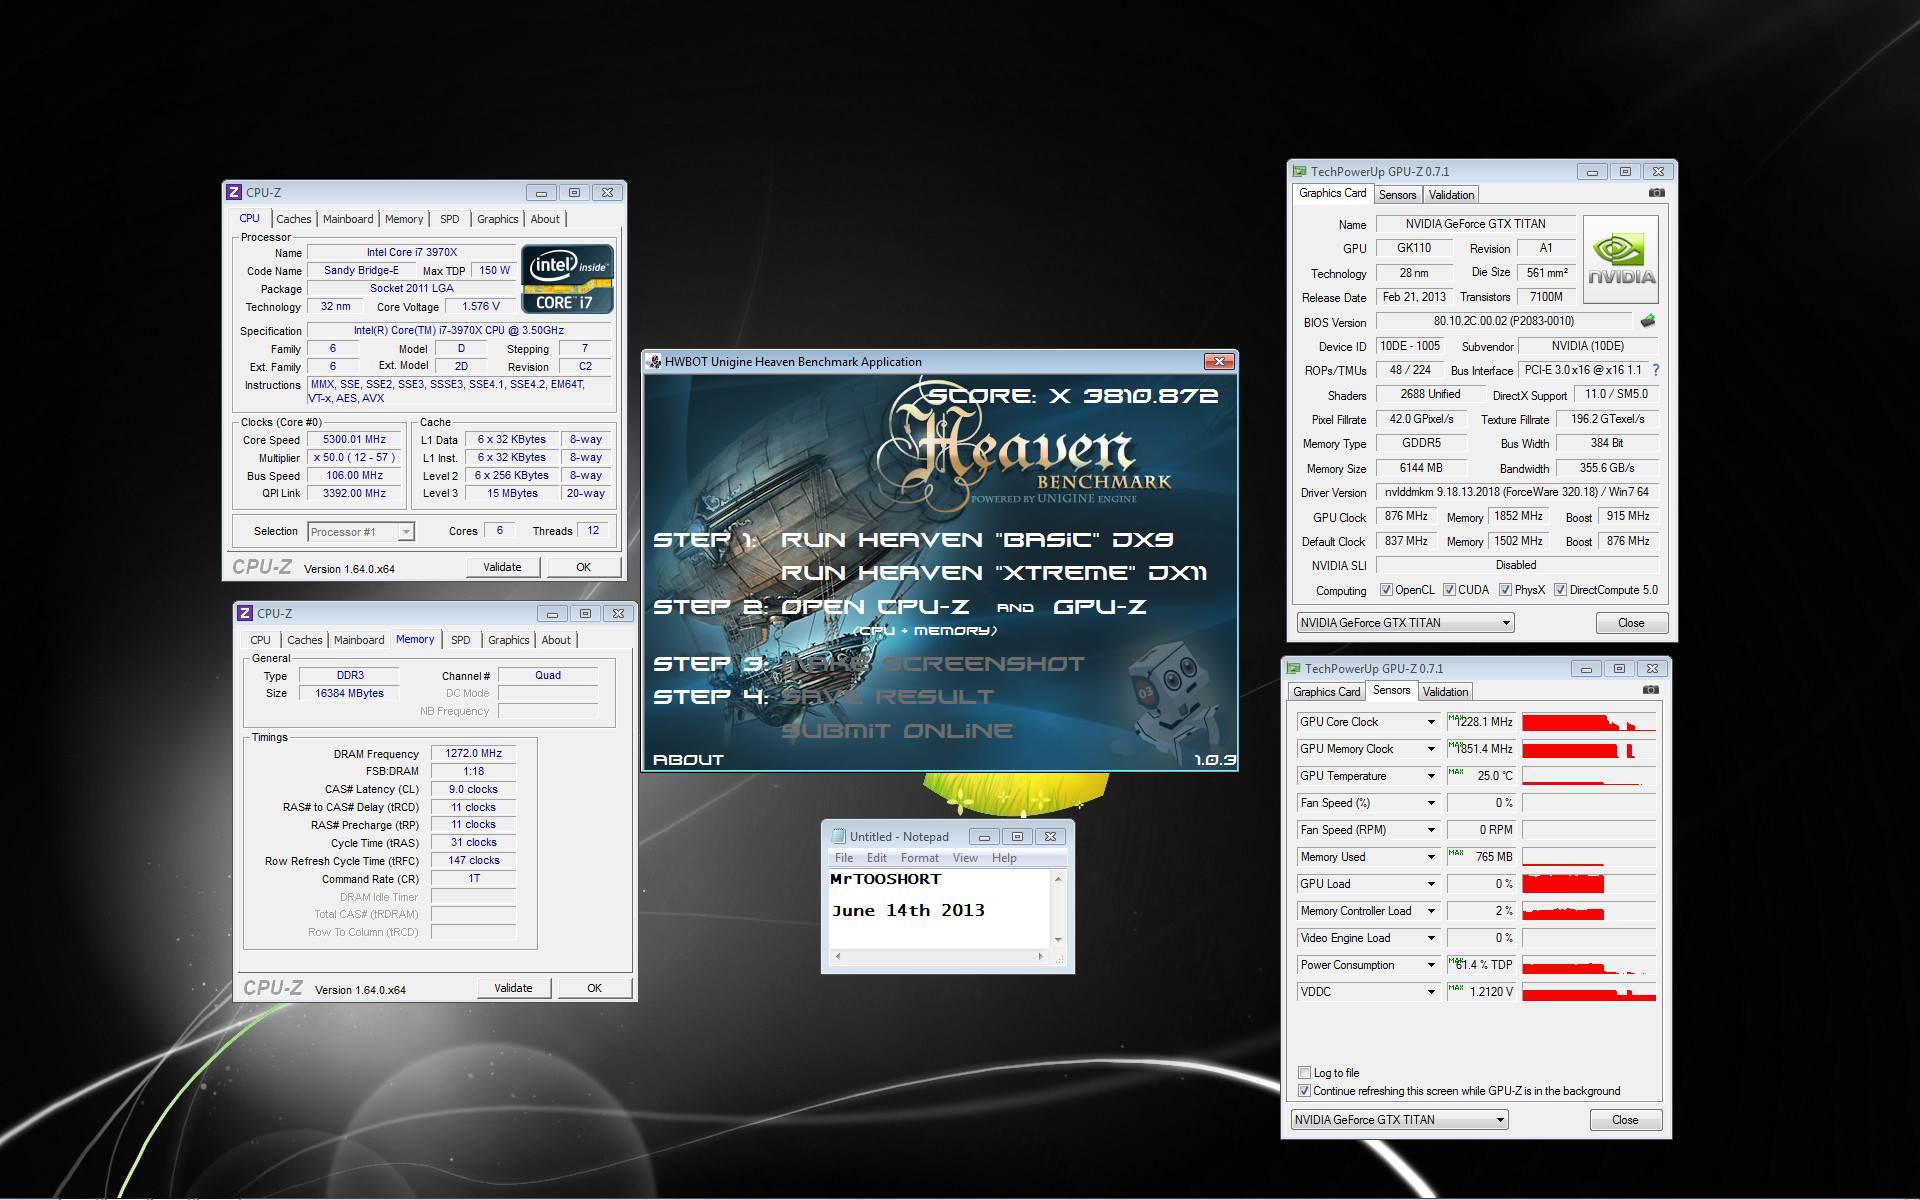Click the VDDC sensor graph

pos(1589,992)
